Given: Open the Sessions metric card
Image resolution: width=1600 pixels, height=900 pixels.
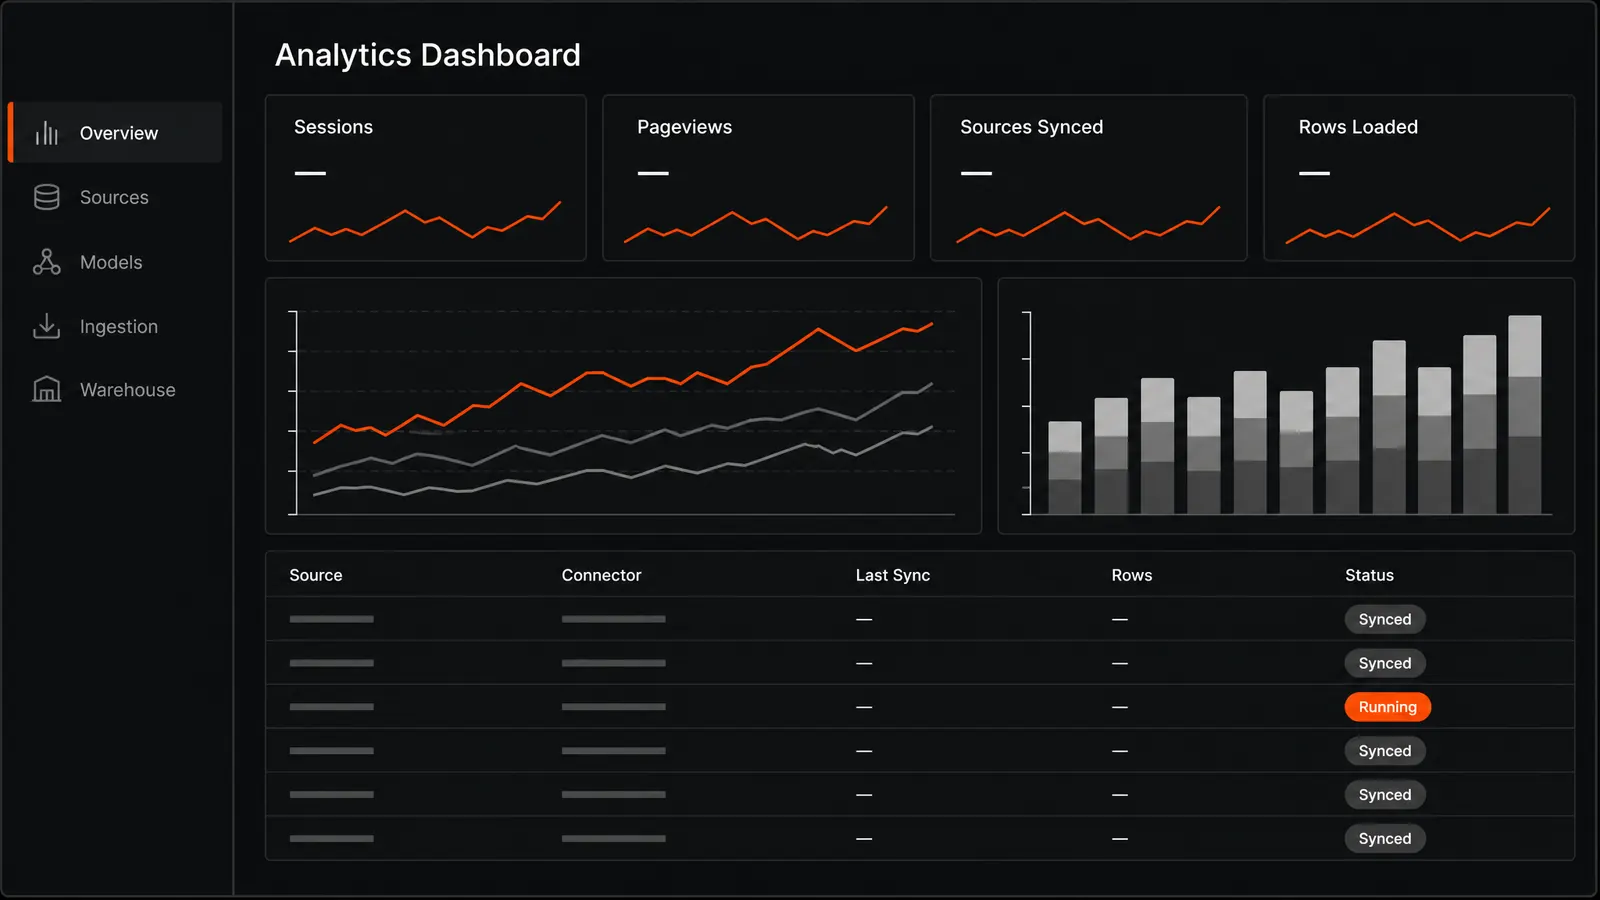Looking at the screenshot, I should (x=426, y=178).
